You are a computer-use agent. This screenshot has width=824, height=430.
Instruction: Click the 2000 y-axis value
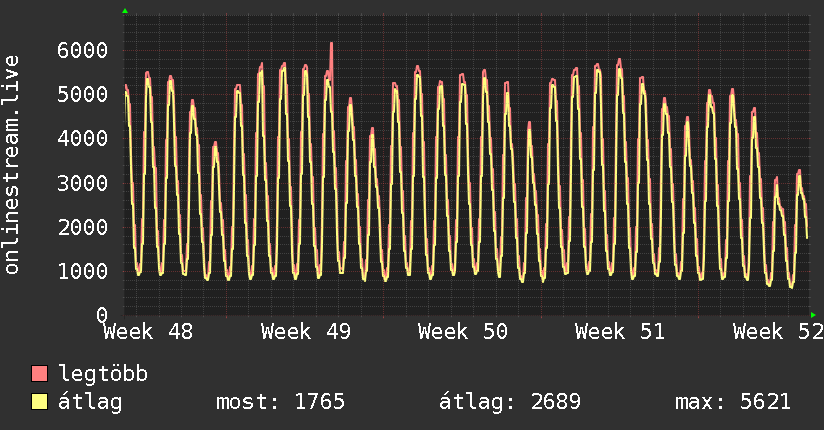coord(83,228)
